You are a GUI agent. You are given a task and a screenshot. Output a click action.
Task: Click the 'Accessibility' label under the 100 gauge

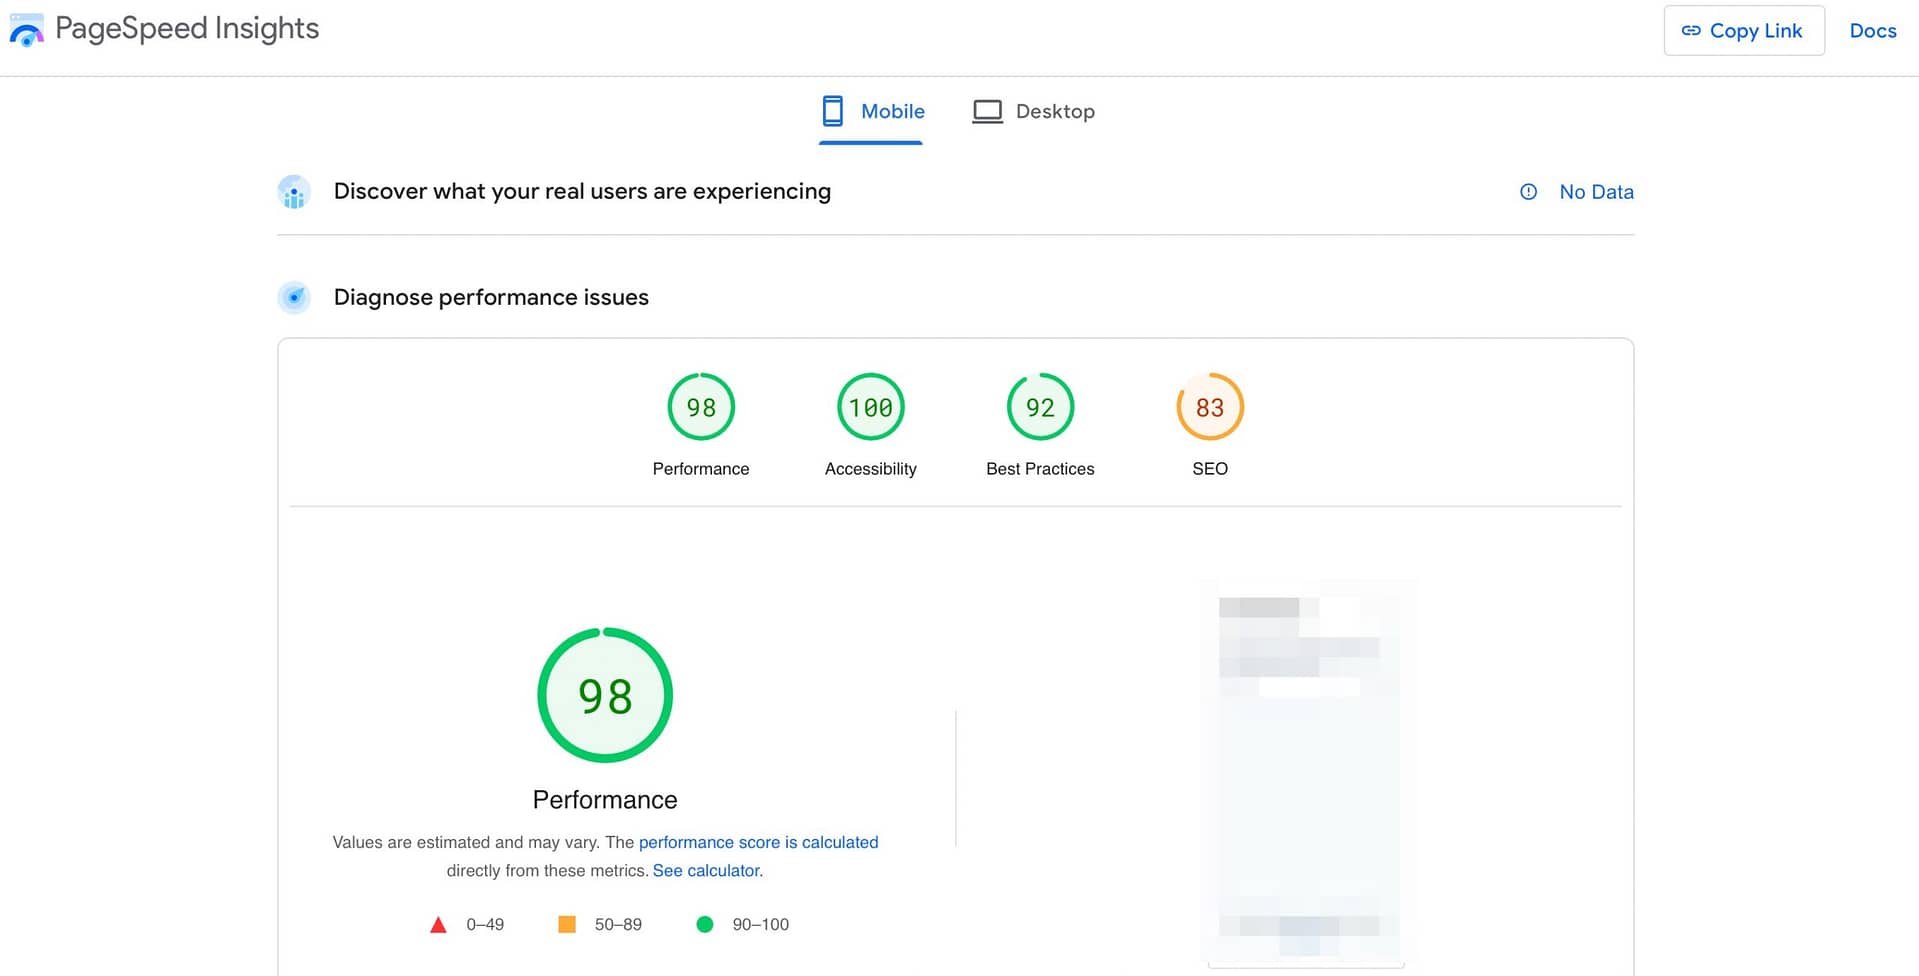(871, 469)
